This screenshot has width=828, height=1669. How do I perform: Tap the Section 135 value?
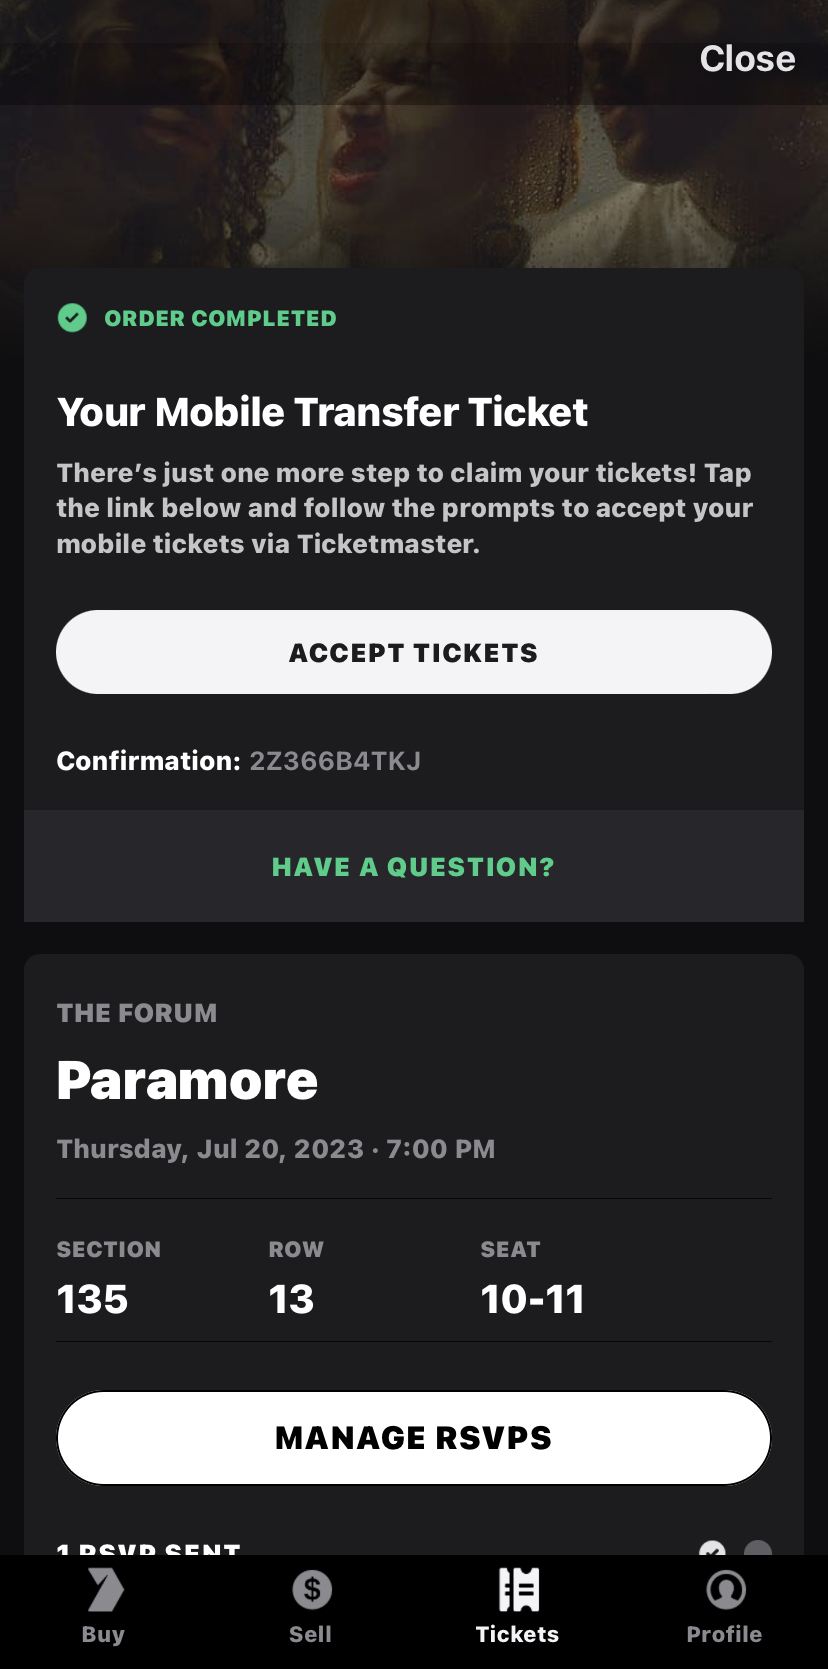(x=93, y=1299)
